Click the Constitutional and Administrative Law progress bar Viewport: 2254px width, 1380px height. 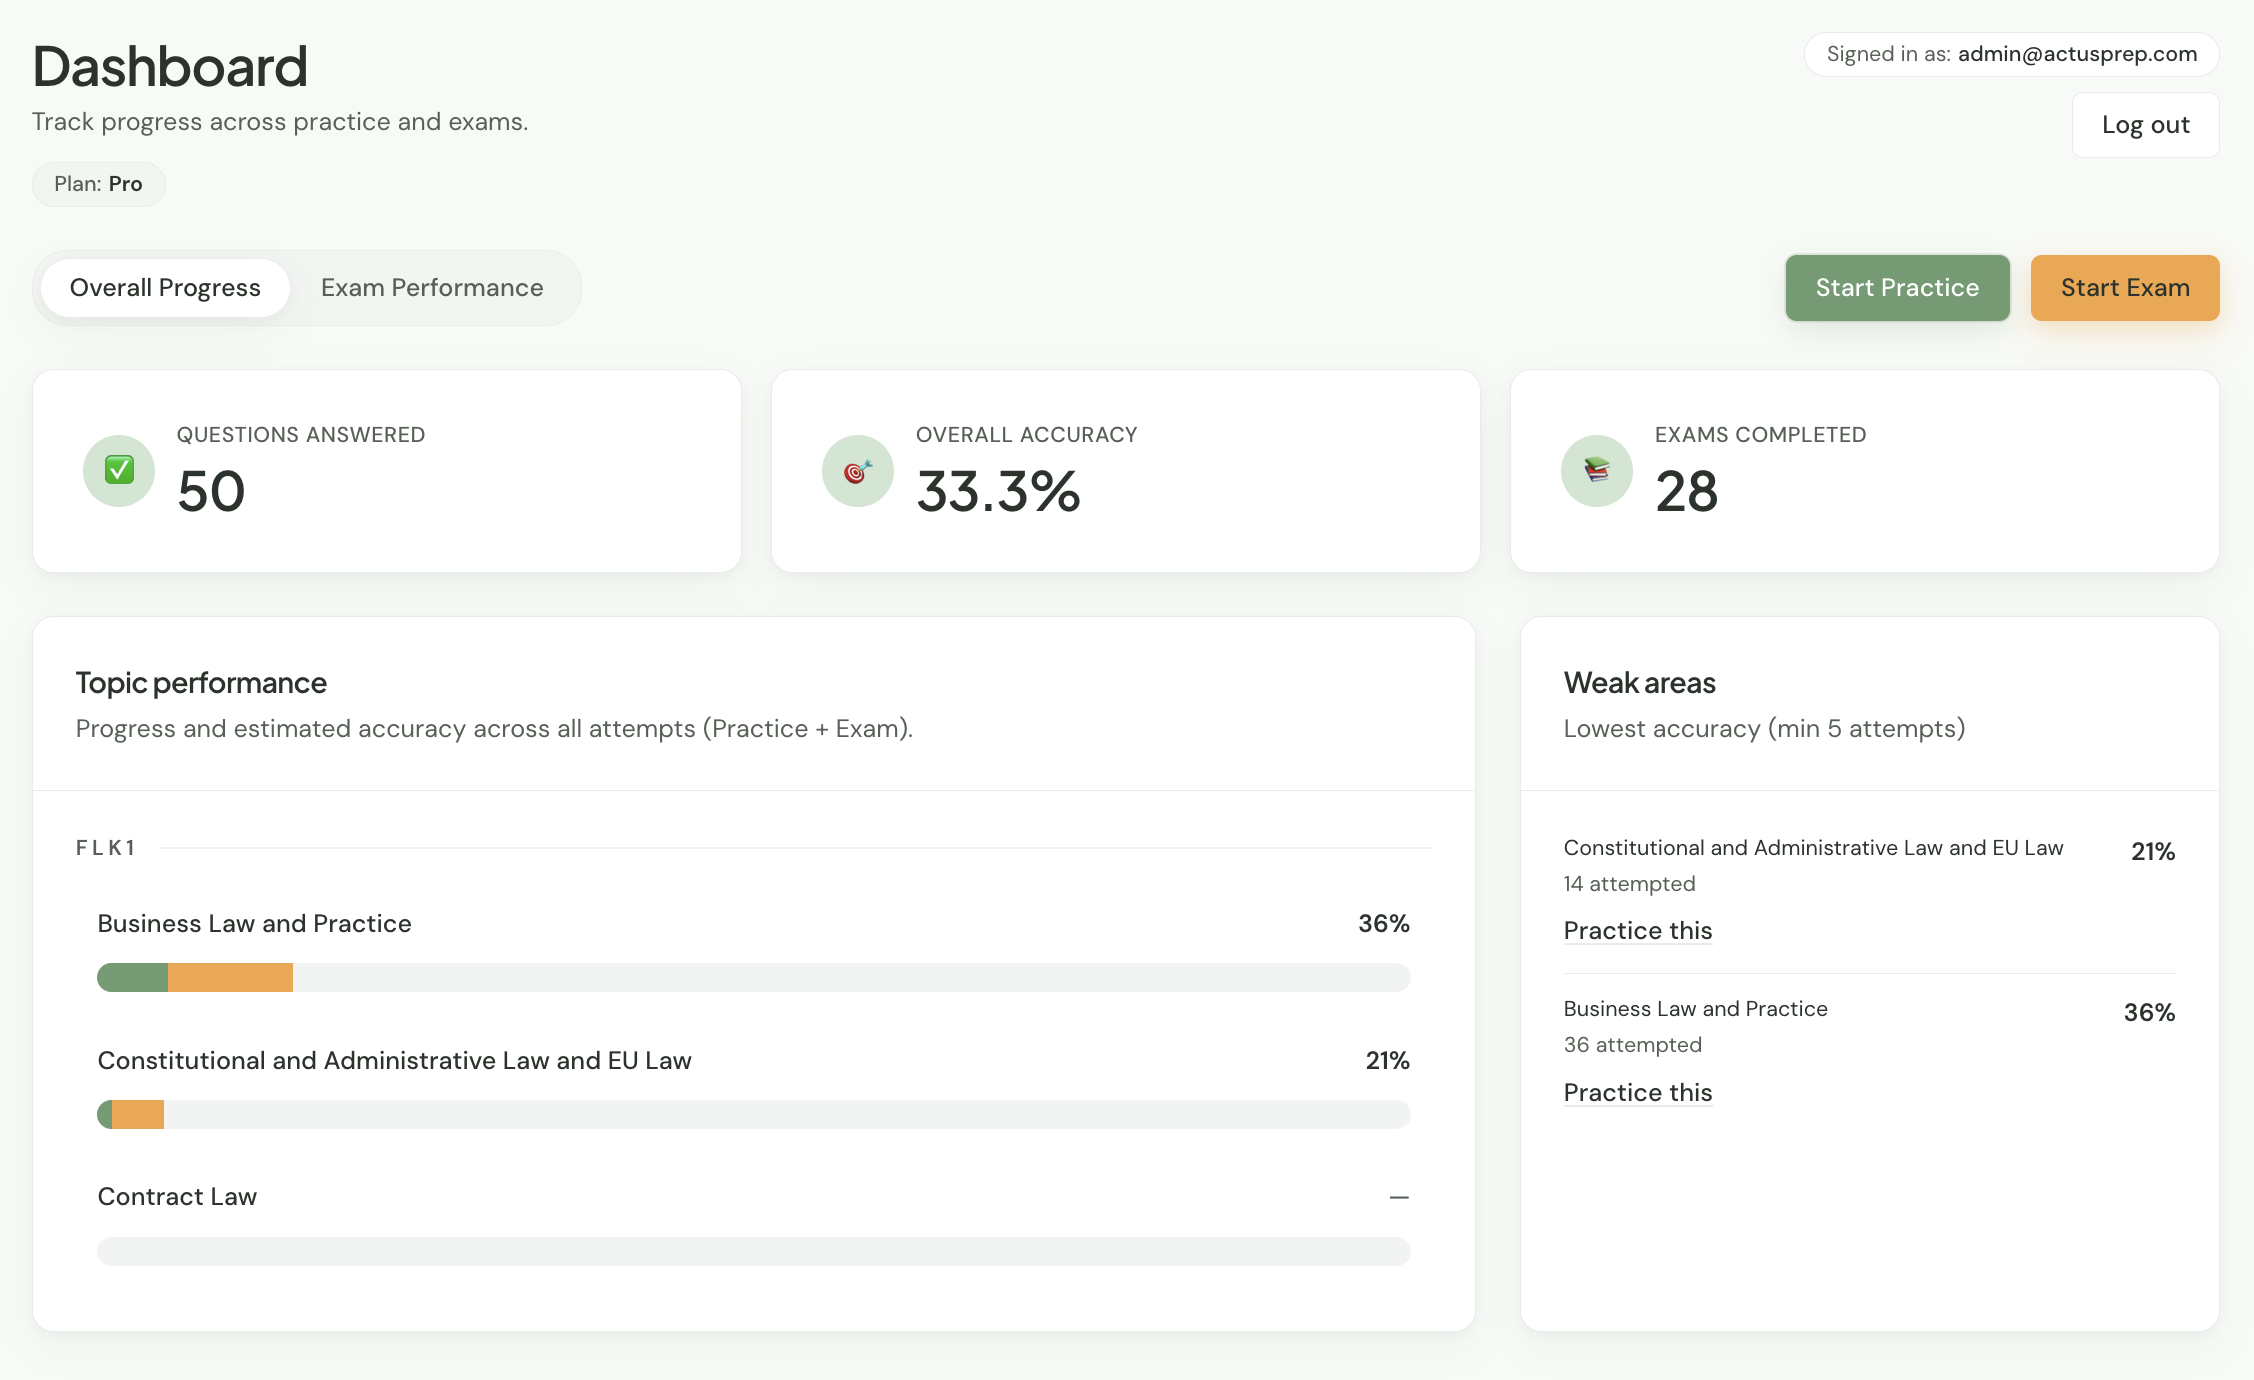(x=753, y=1113)
